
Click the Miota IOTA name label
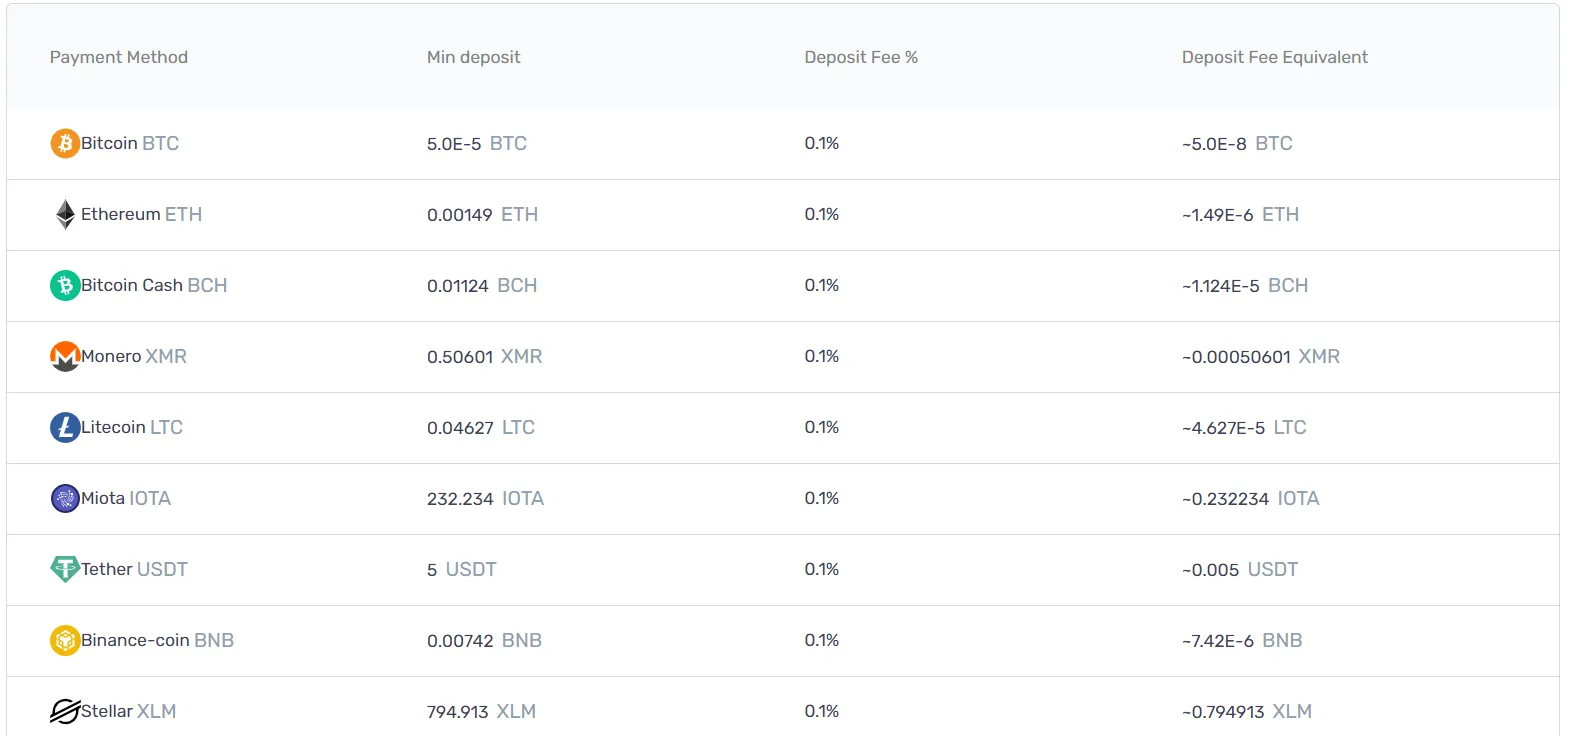tap(126, 498)
